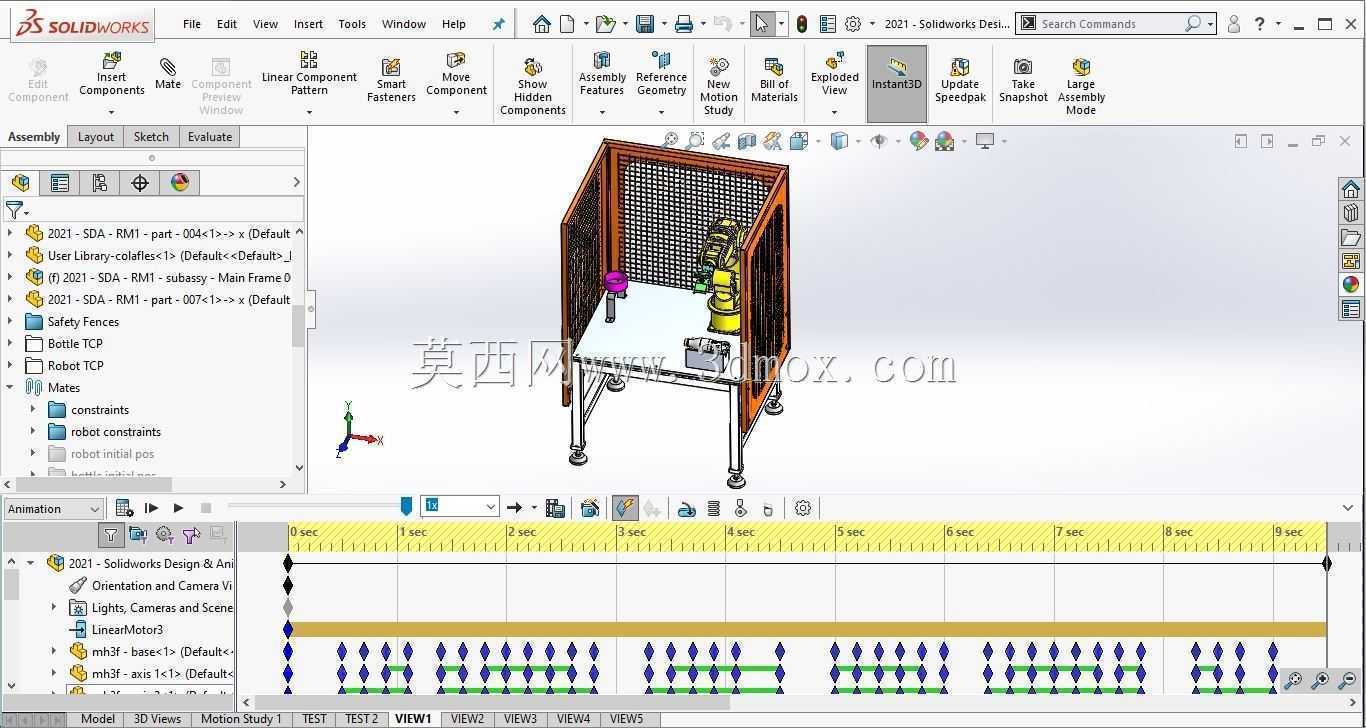Image resolution: width=1366 pixels, height=728 pixels.
Task: Activate the Move Component tool
Action: pos(456,74)
